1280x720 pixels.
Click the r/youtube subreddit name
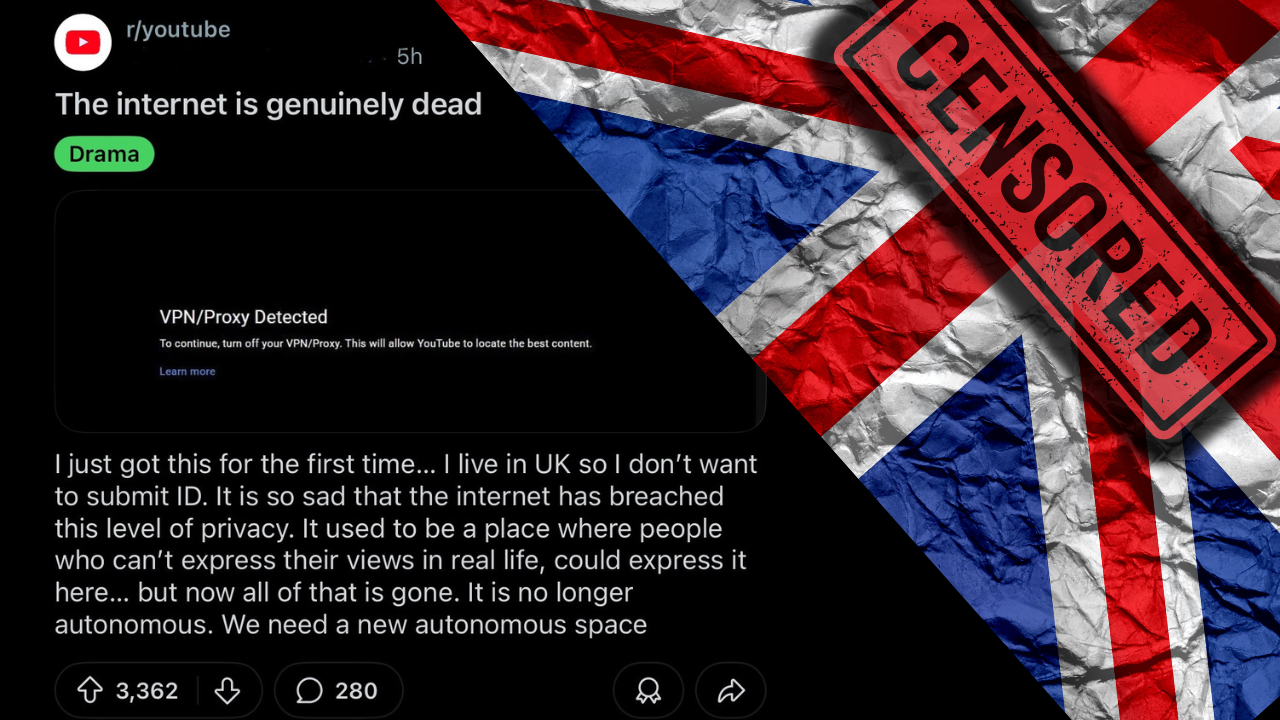click(178, 30)
